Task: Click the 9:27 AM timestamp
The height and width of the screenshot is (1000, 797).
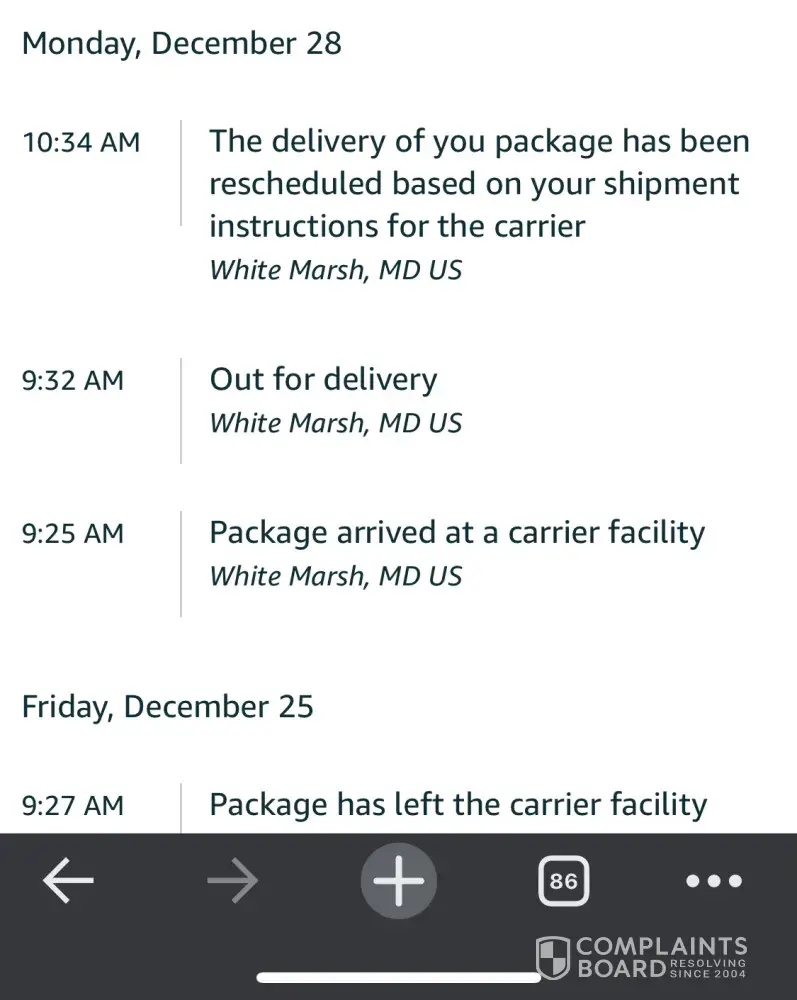Action: pyautogui.click(x=73, y=805)
